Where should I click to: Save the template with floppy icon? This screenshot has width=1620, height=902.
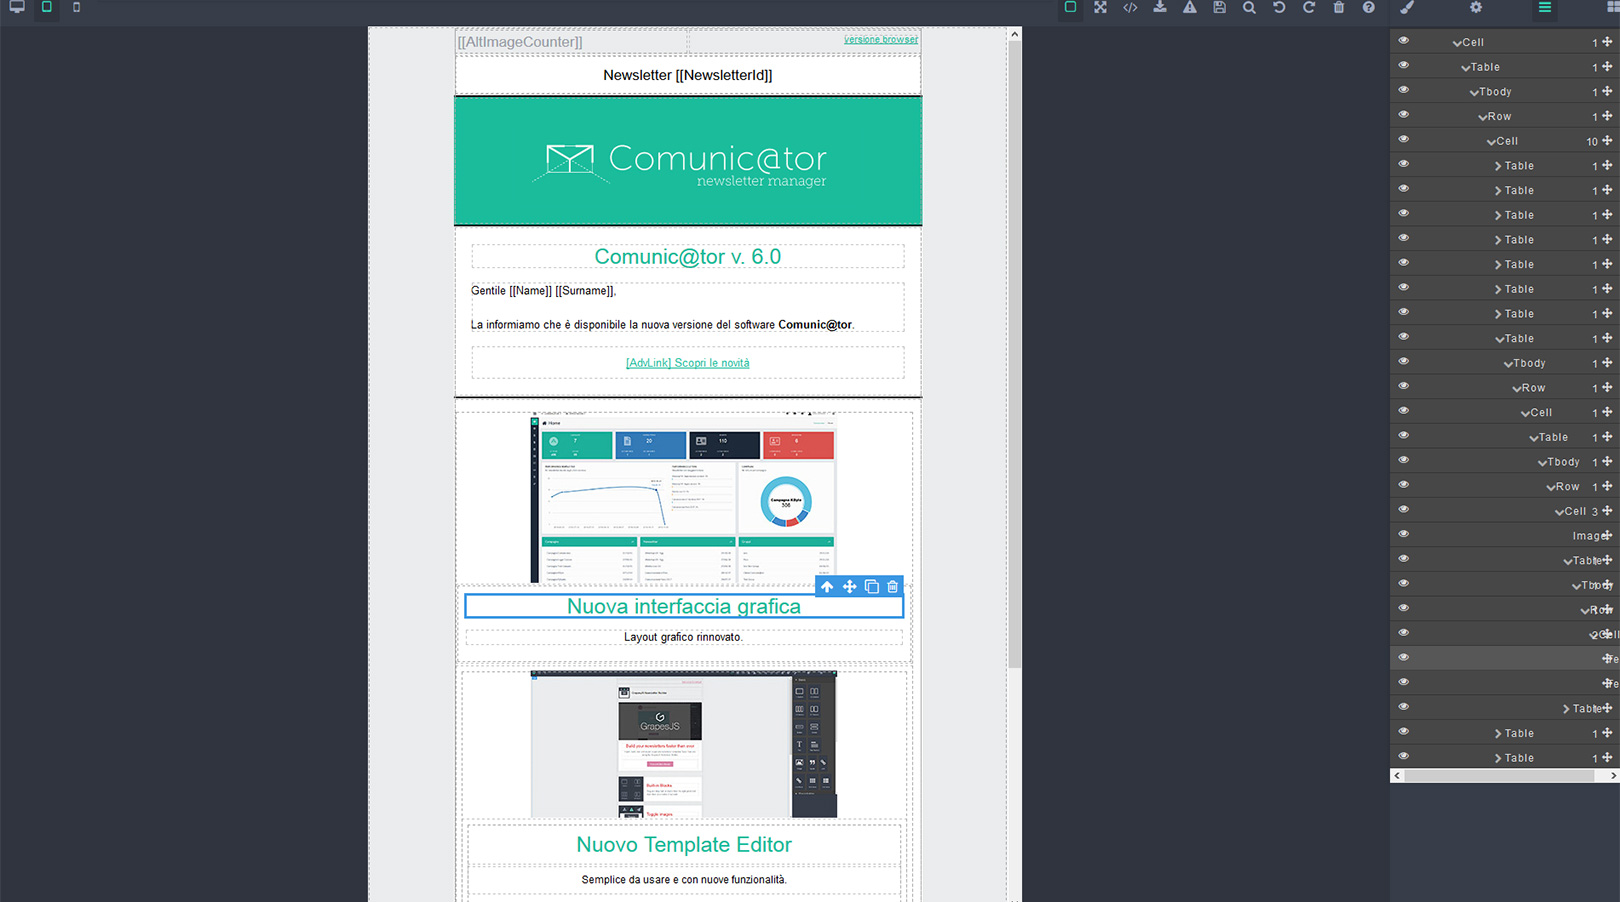coord(1220,7)
